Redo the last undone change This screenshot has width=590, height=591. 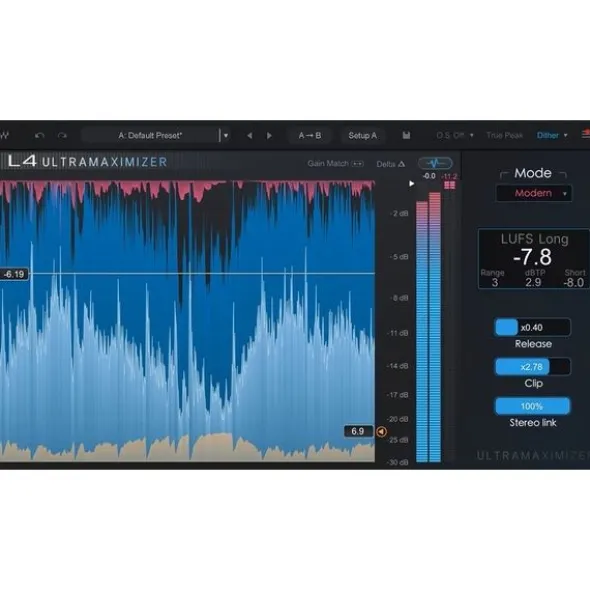tap(62, 135)
